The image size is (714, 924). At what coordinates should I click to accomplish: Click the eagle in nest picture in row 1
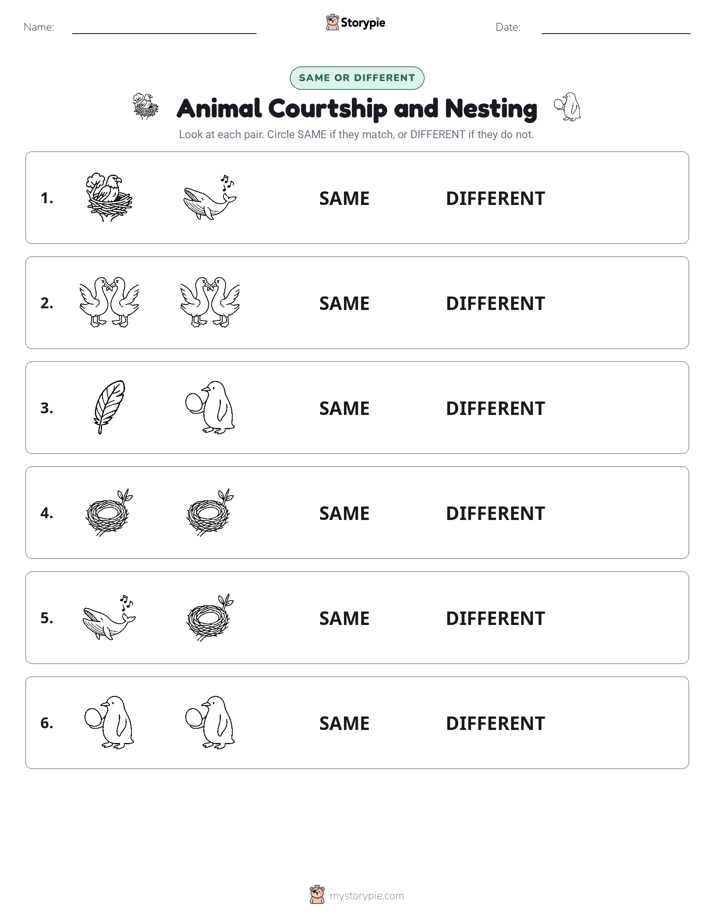[109, 197]
